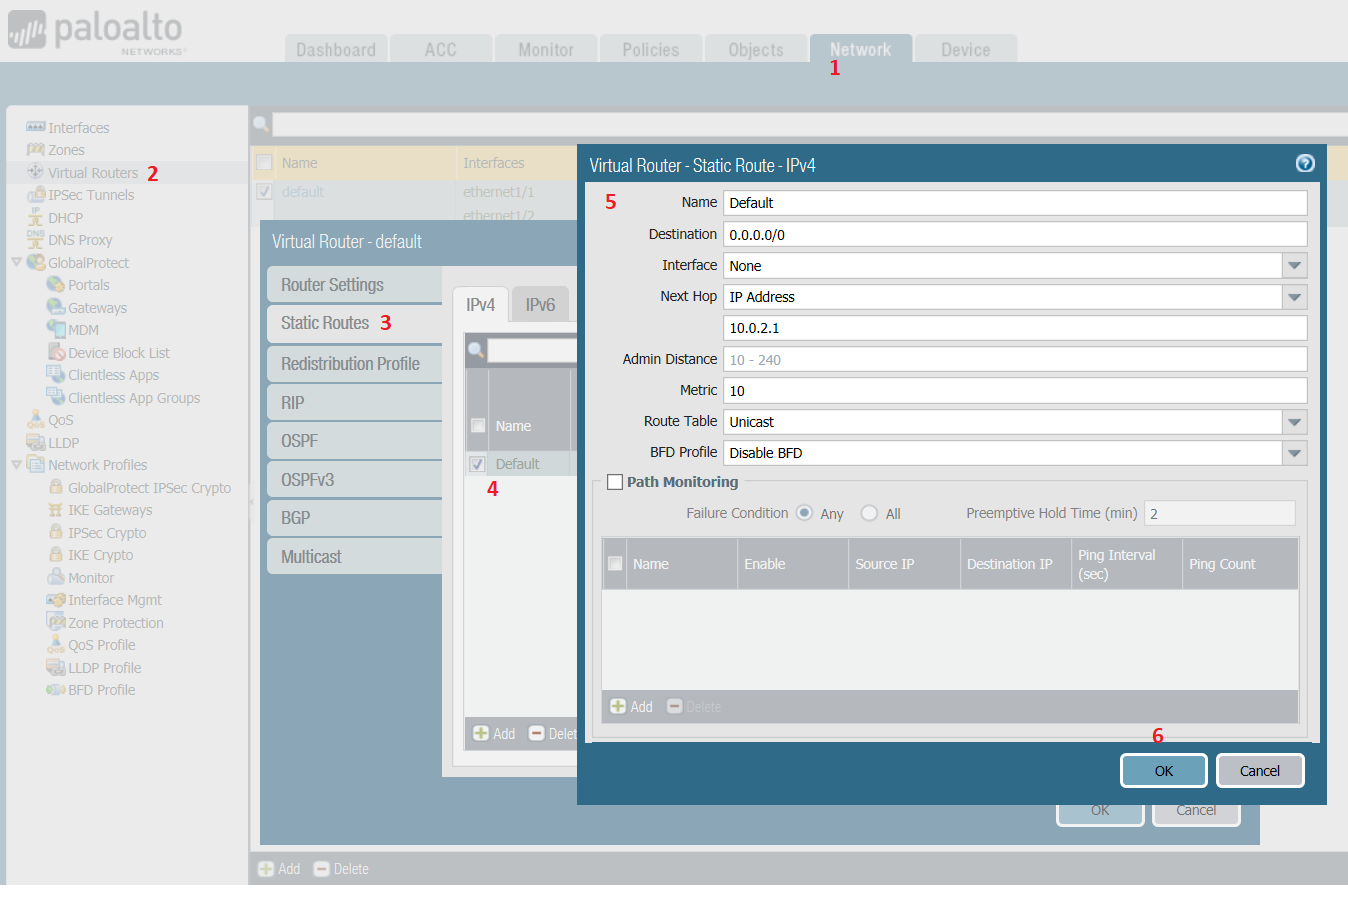Select Zones in the Network sidebar

[x=61, y=149]
